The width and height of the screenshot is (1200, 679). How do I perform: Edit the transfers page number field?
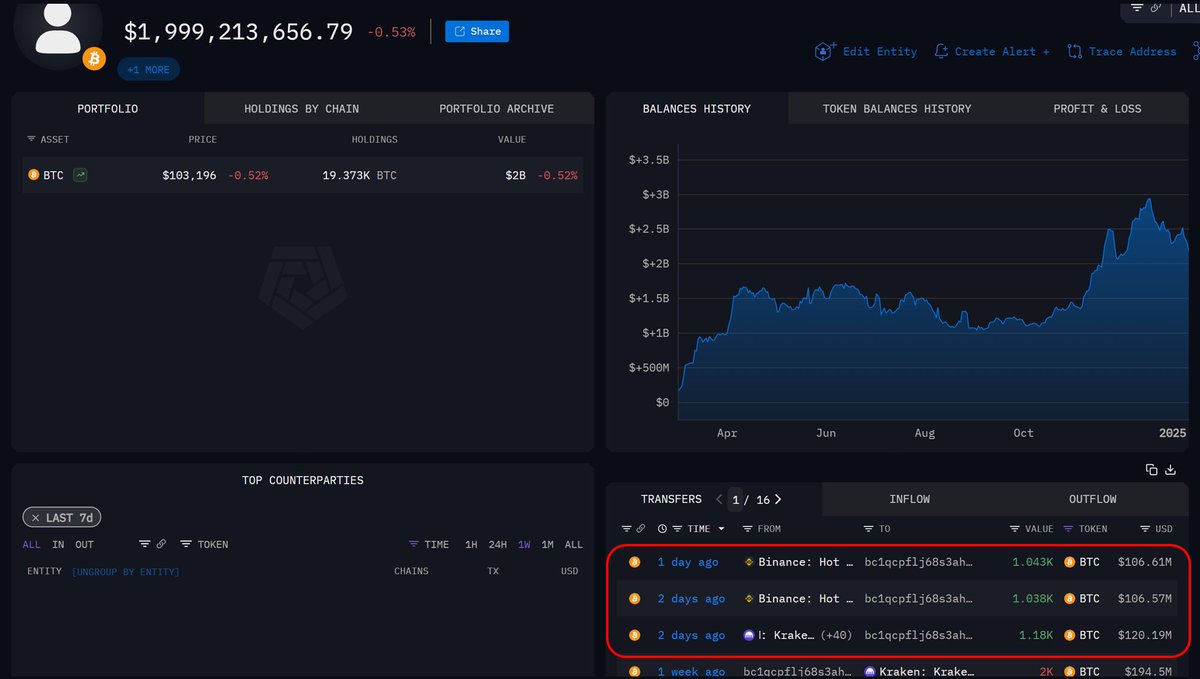736,499
